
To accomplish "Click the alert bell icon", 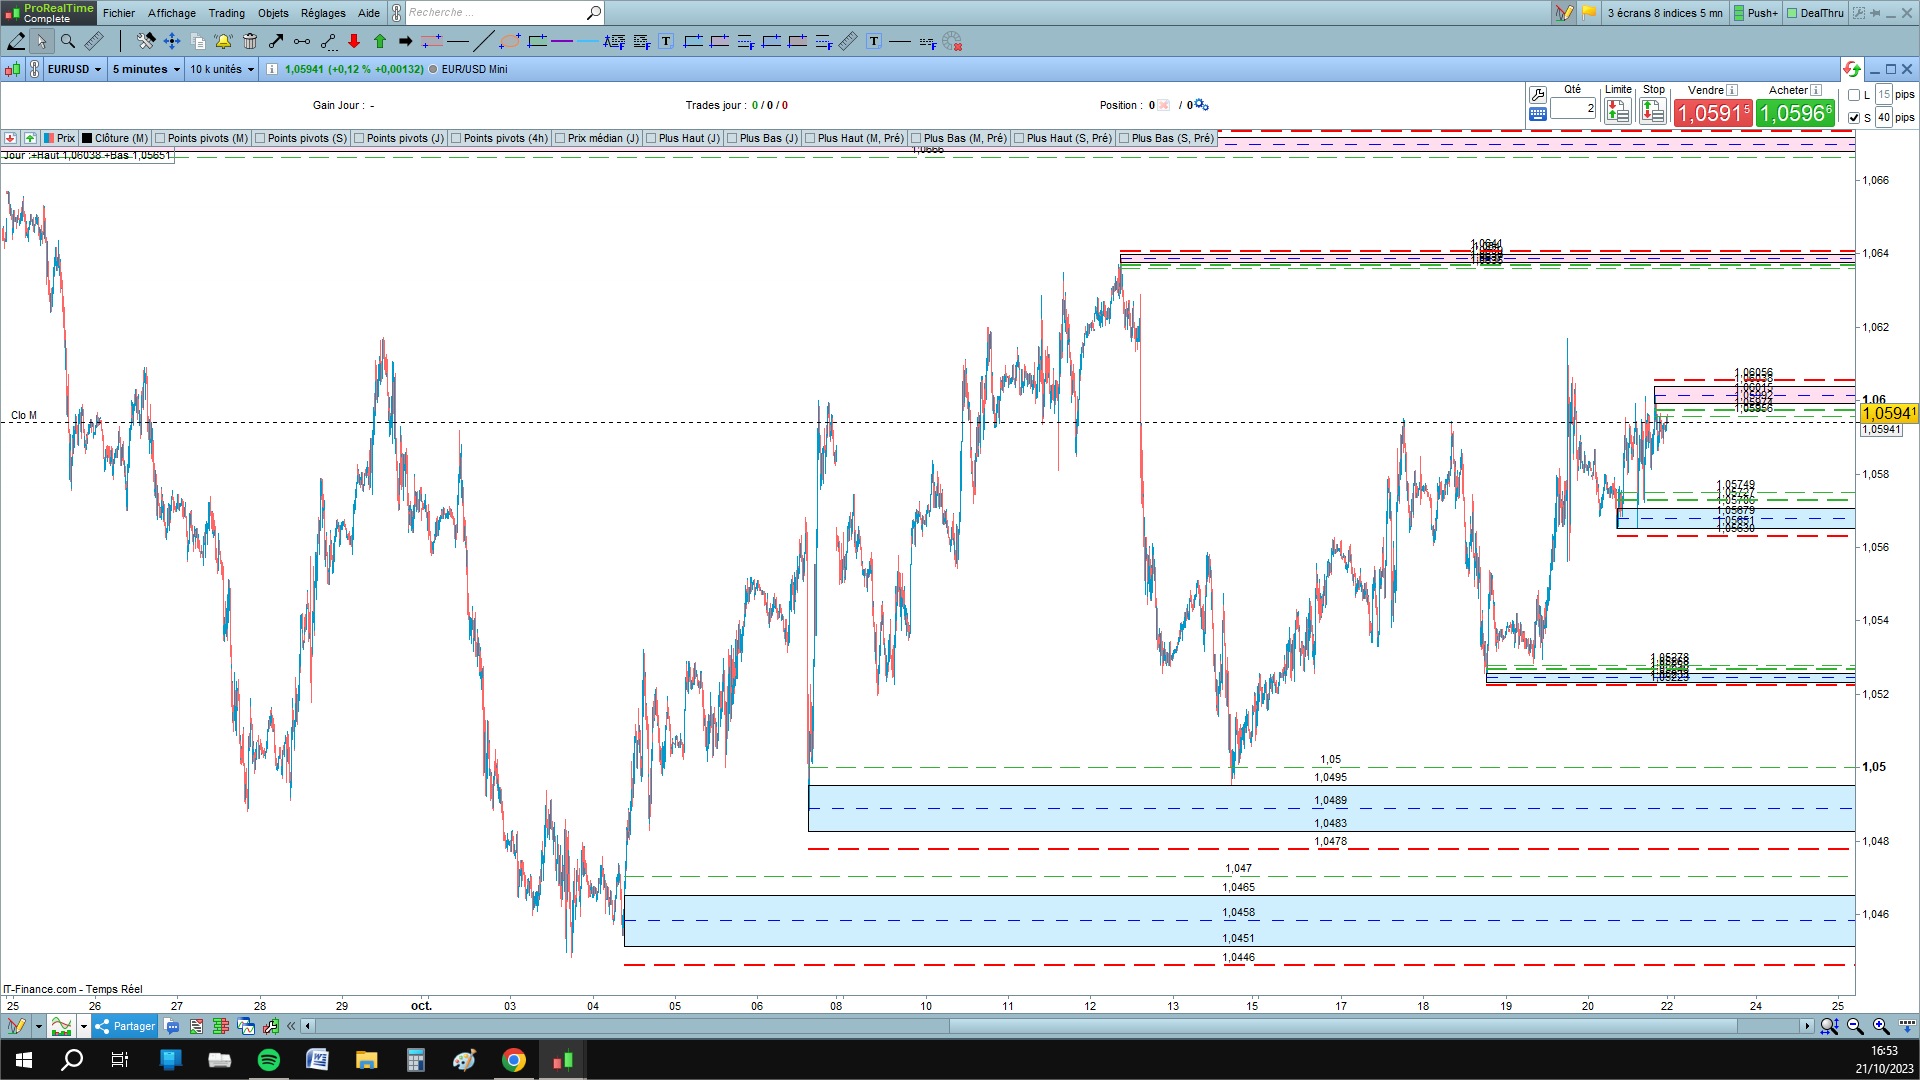I will tap(223, 41).
